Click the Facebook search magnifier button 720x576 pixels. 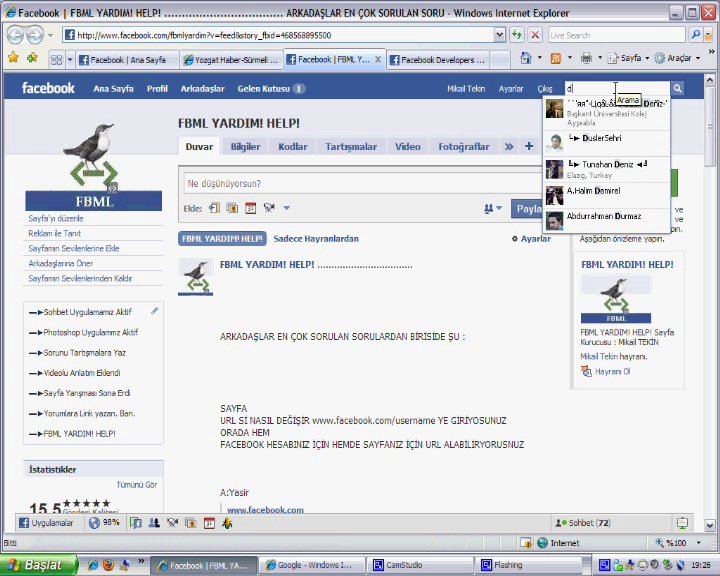pos(677,88)
